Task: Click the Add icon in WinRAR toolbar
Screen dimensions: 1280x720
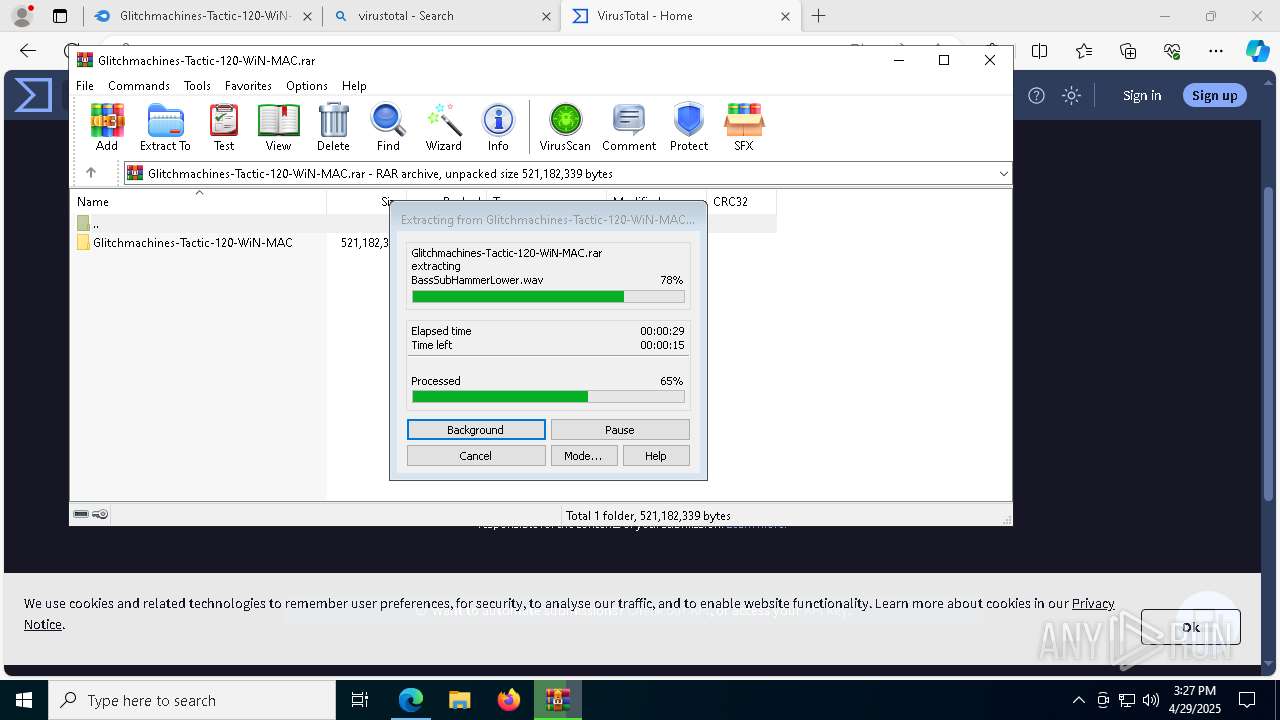Action: pyautogui.click(x=107, y=127)
